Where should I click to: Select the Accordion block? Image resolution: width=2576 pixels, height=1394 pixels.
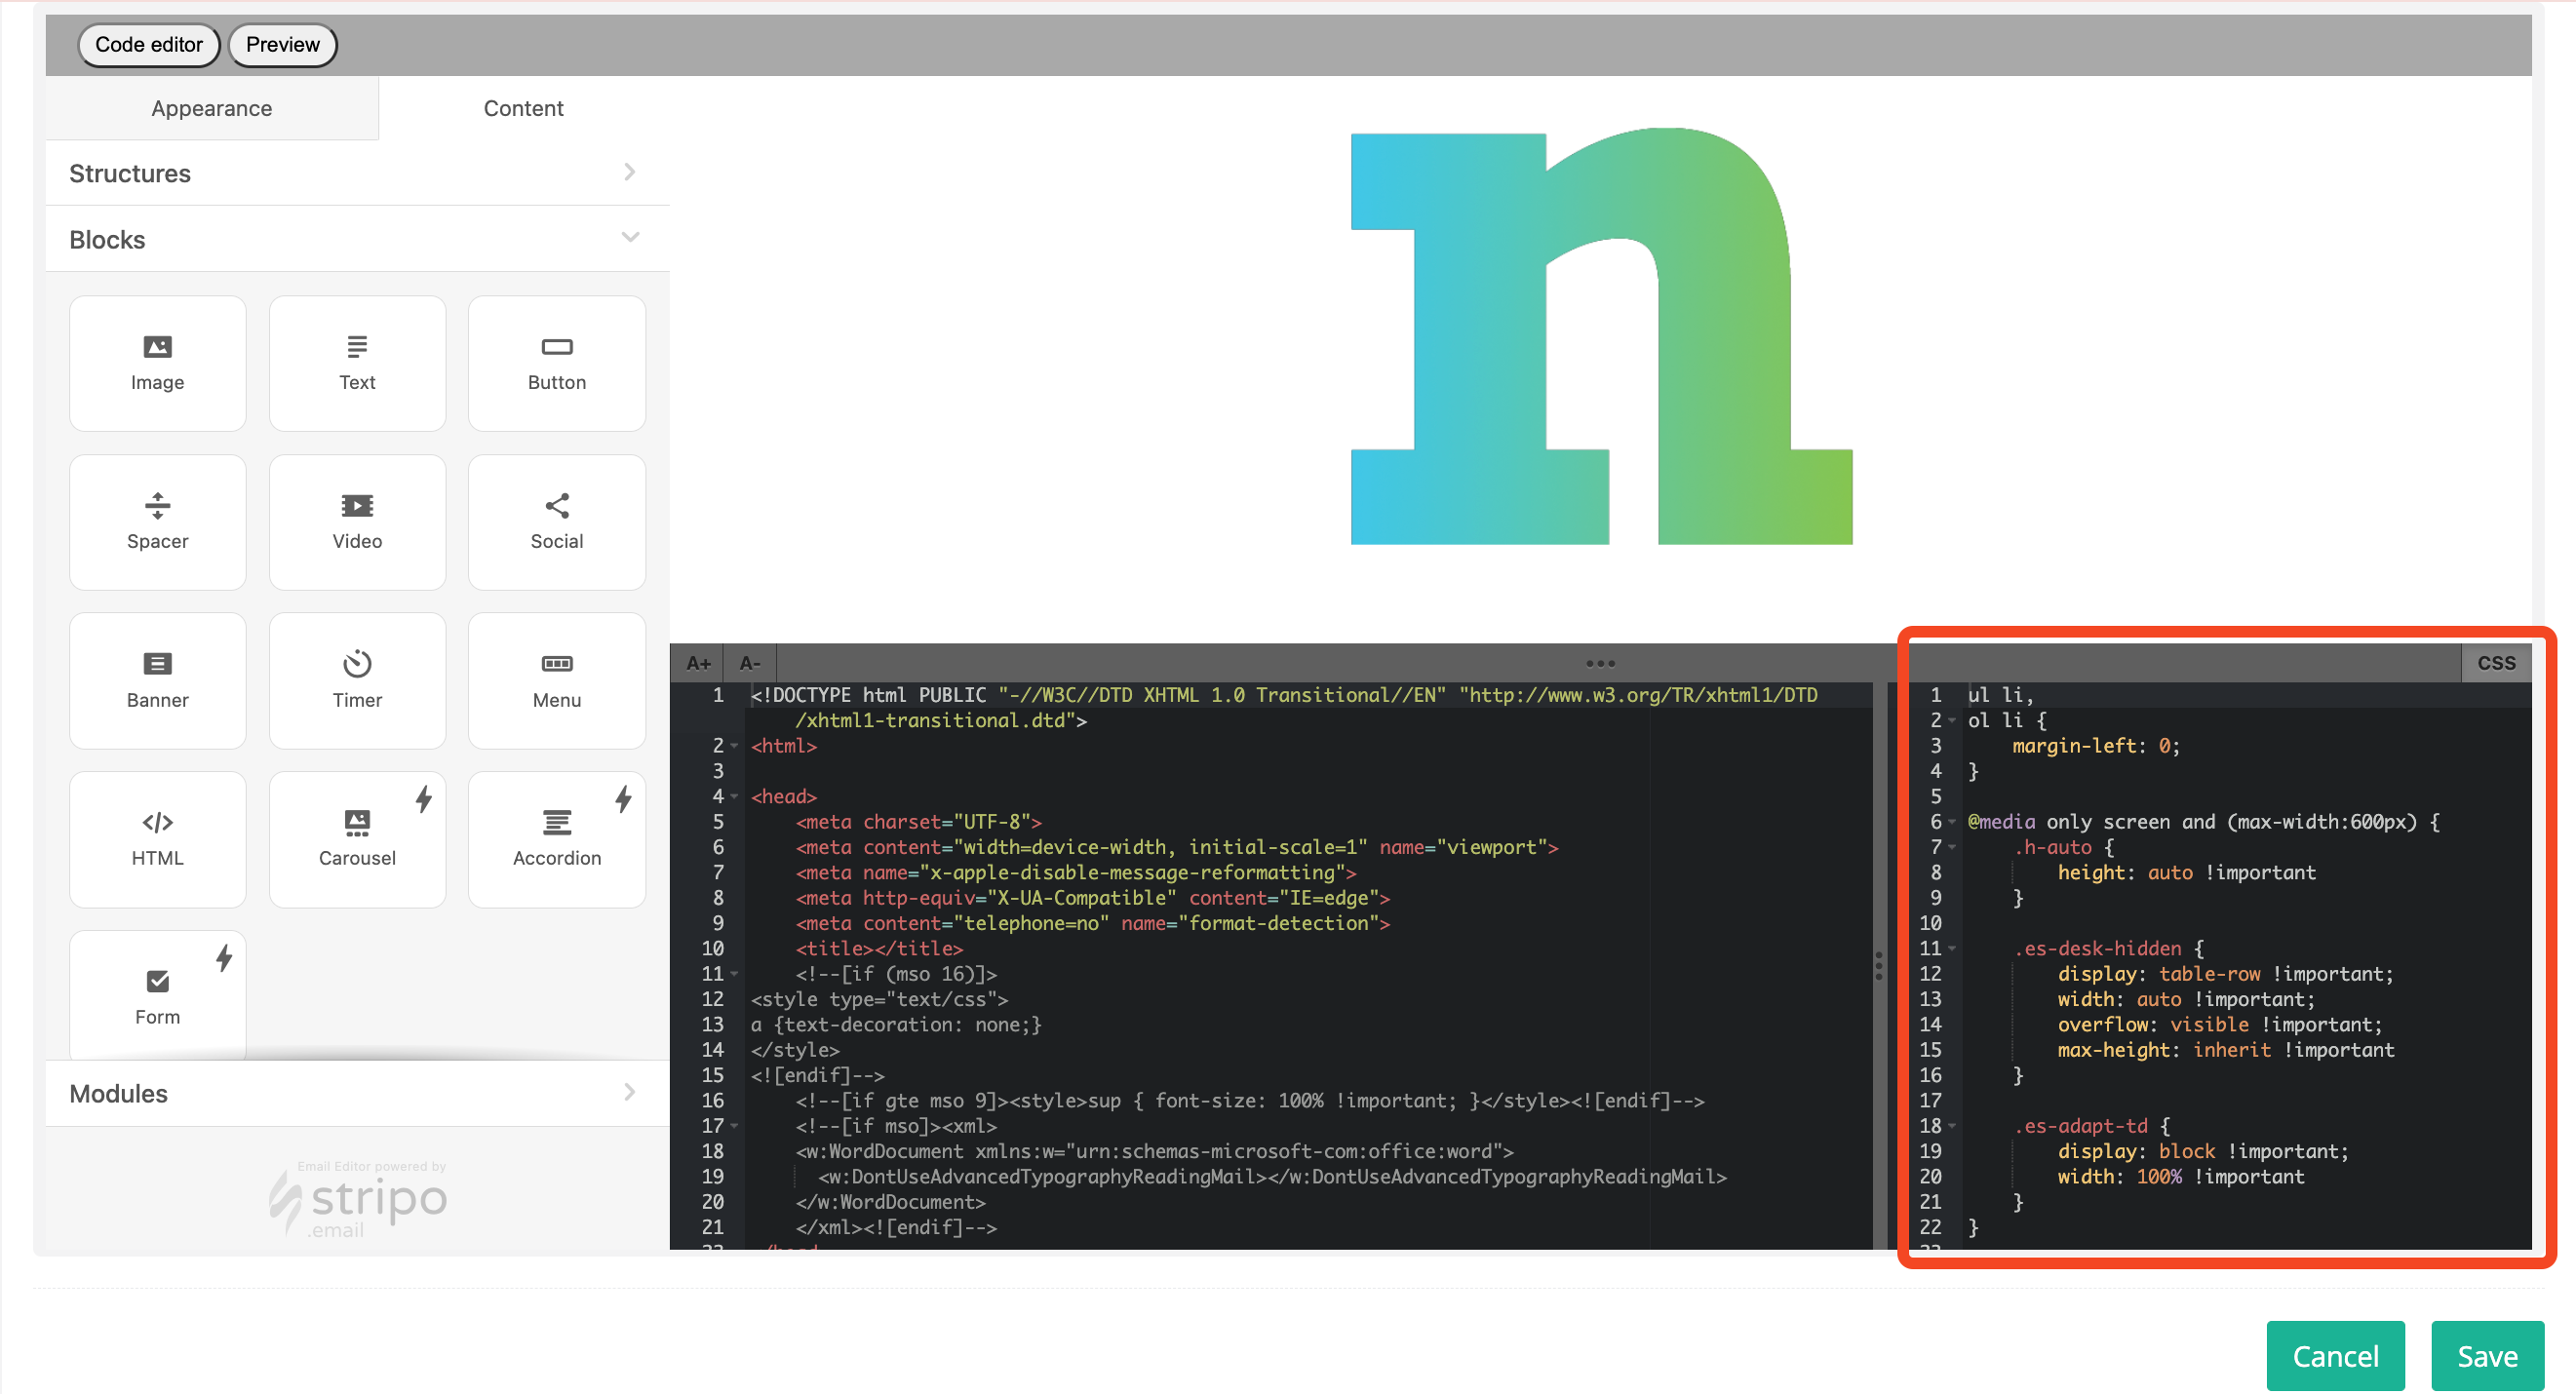click(556, 838)
